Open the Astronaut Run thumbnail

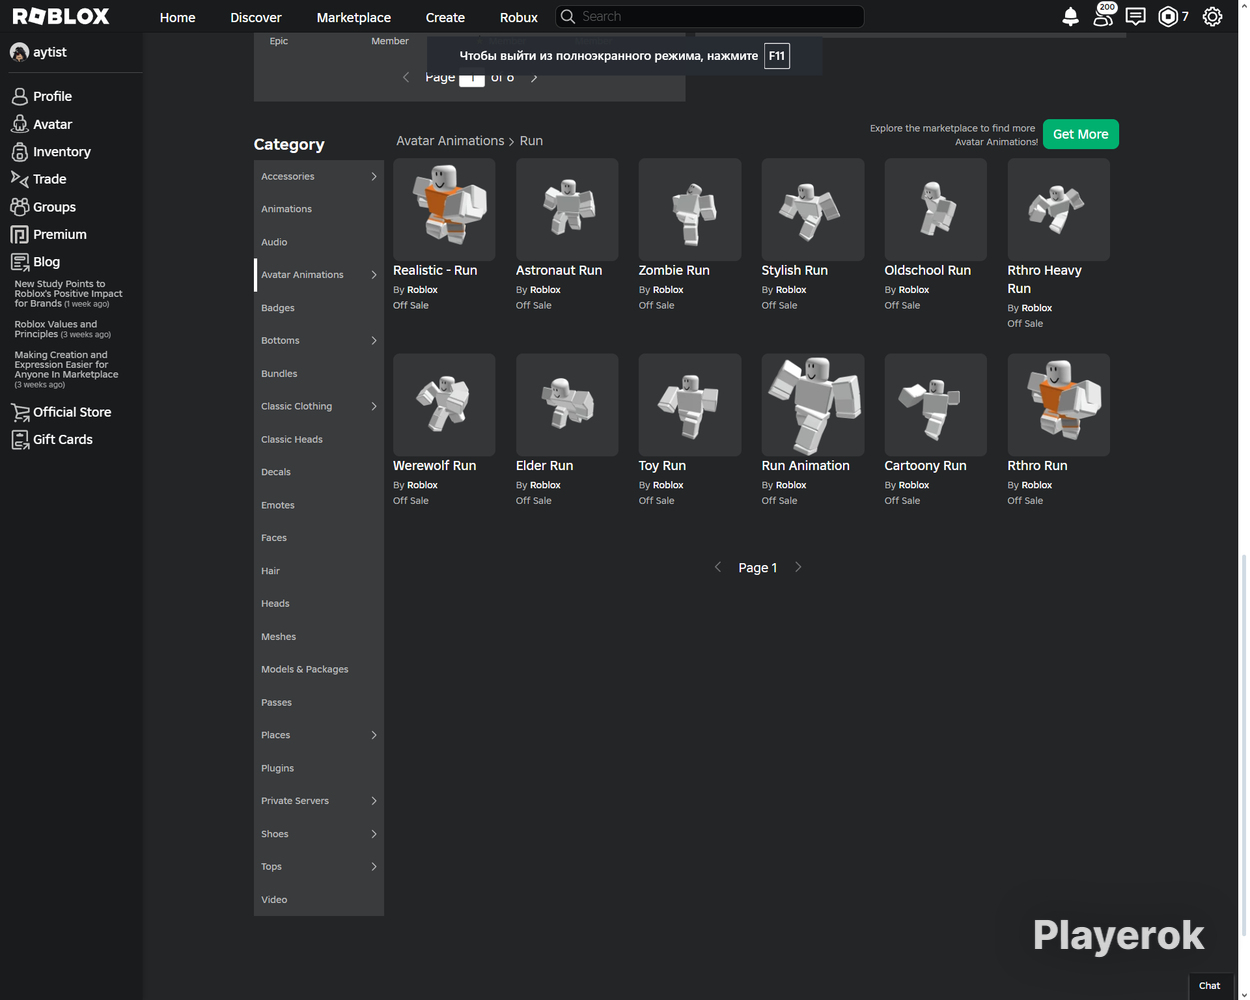(567, 209)
